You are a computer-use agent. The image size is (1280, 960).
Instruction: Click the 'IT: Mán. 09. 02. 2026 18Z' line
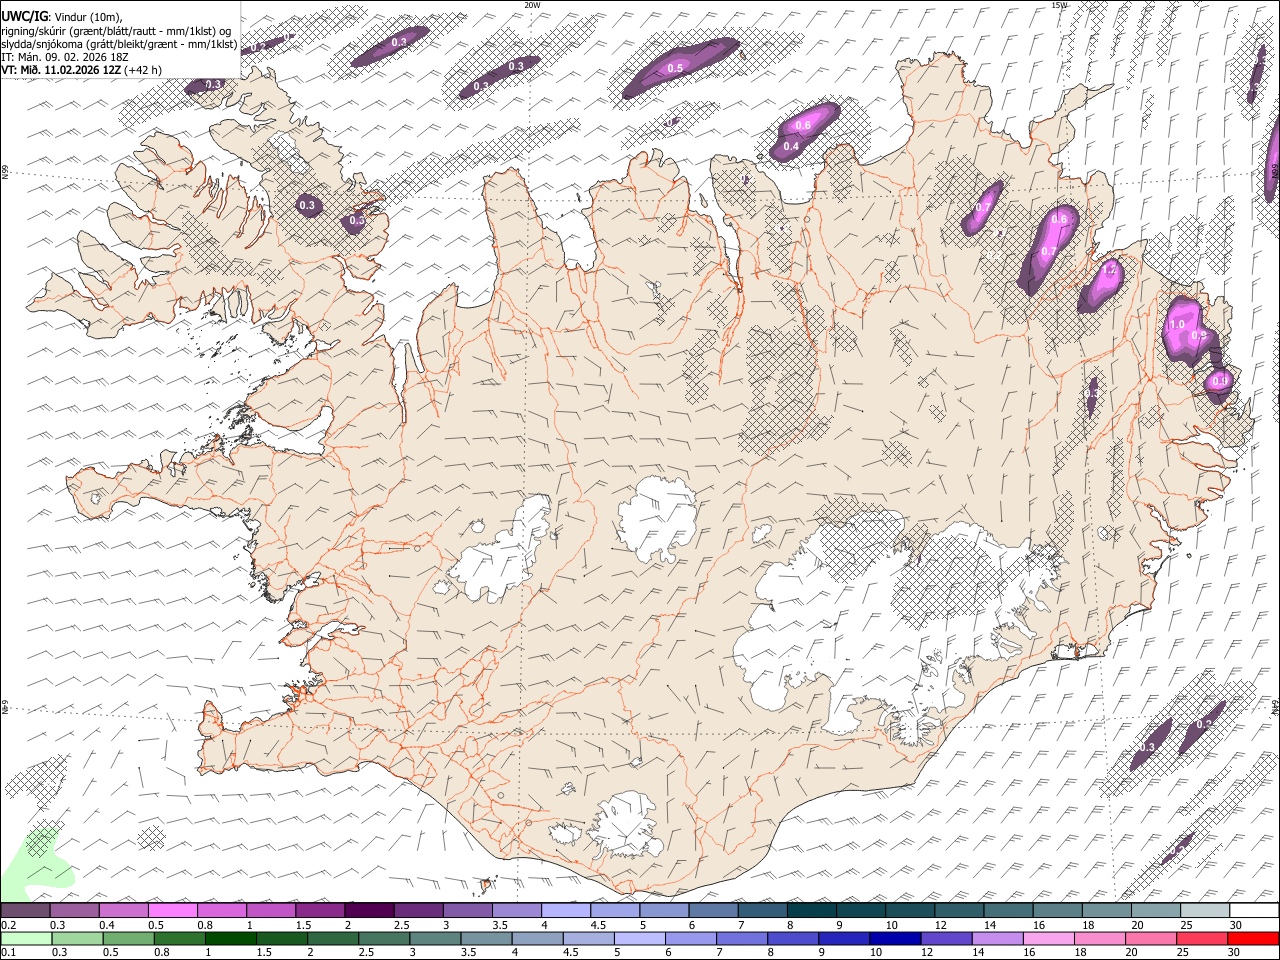click(64, 57)
